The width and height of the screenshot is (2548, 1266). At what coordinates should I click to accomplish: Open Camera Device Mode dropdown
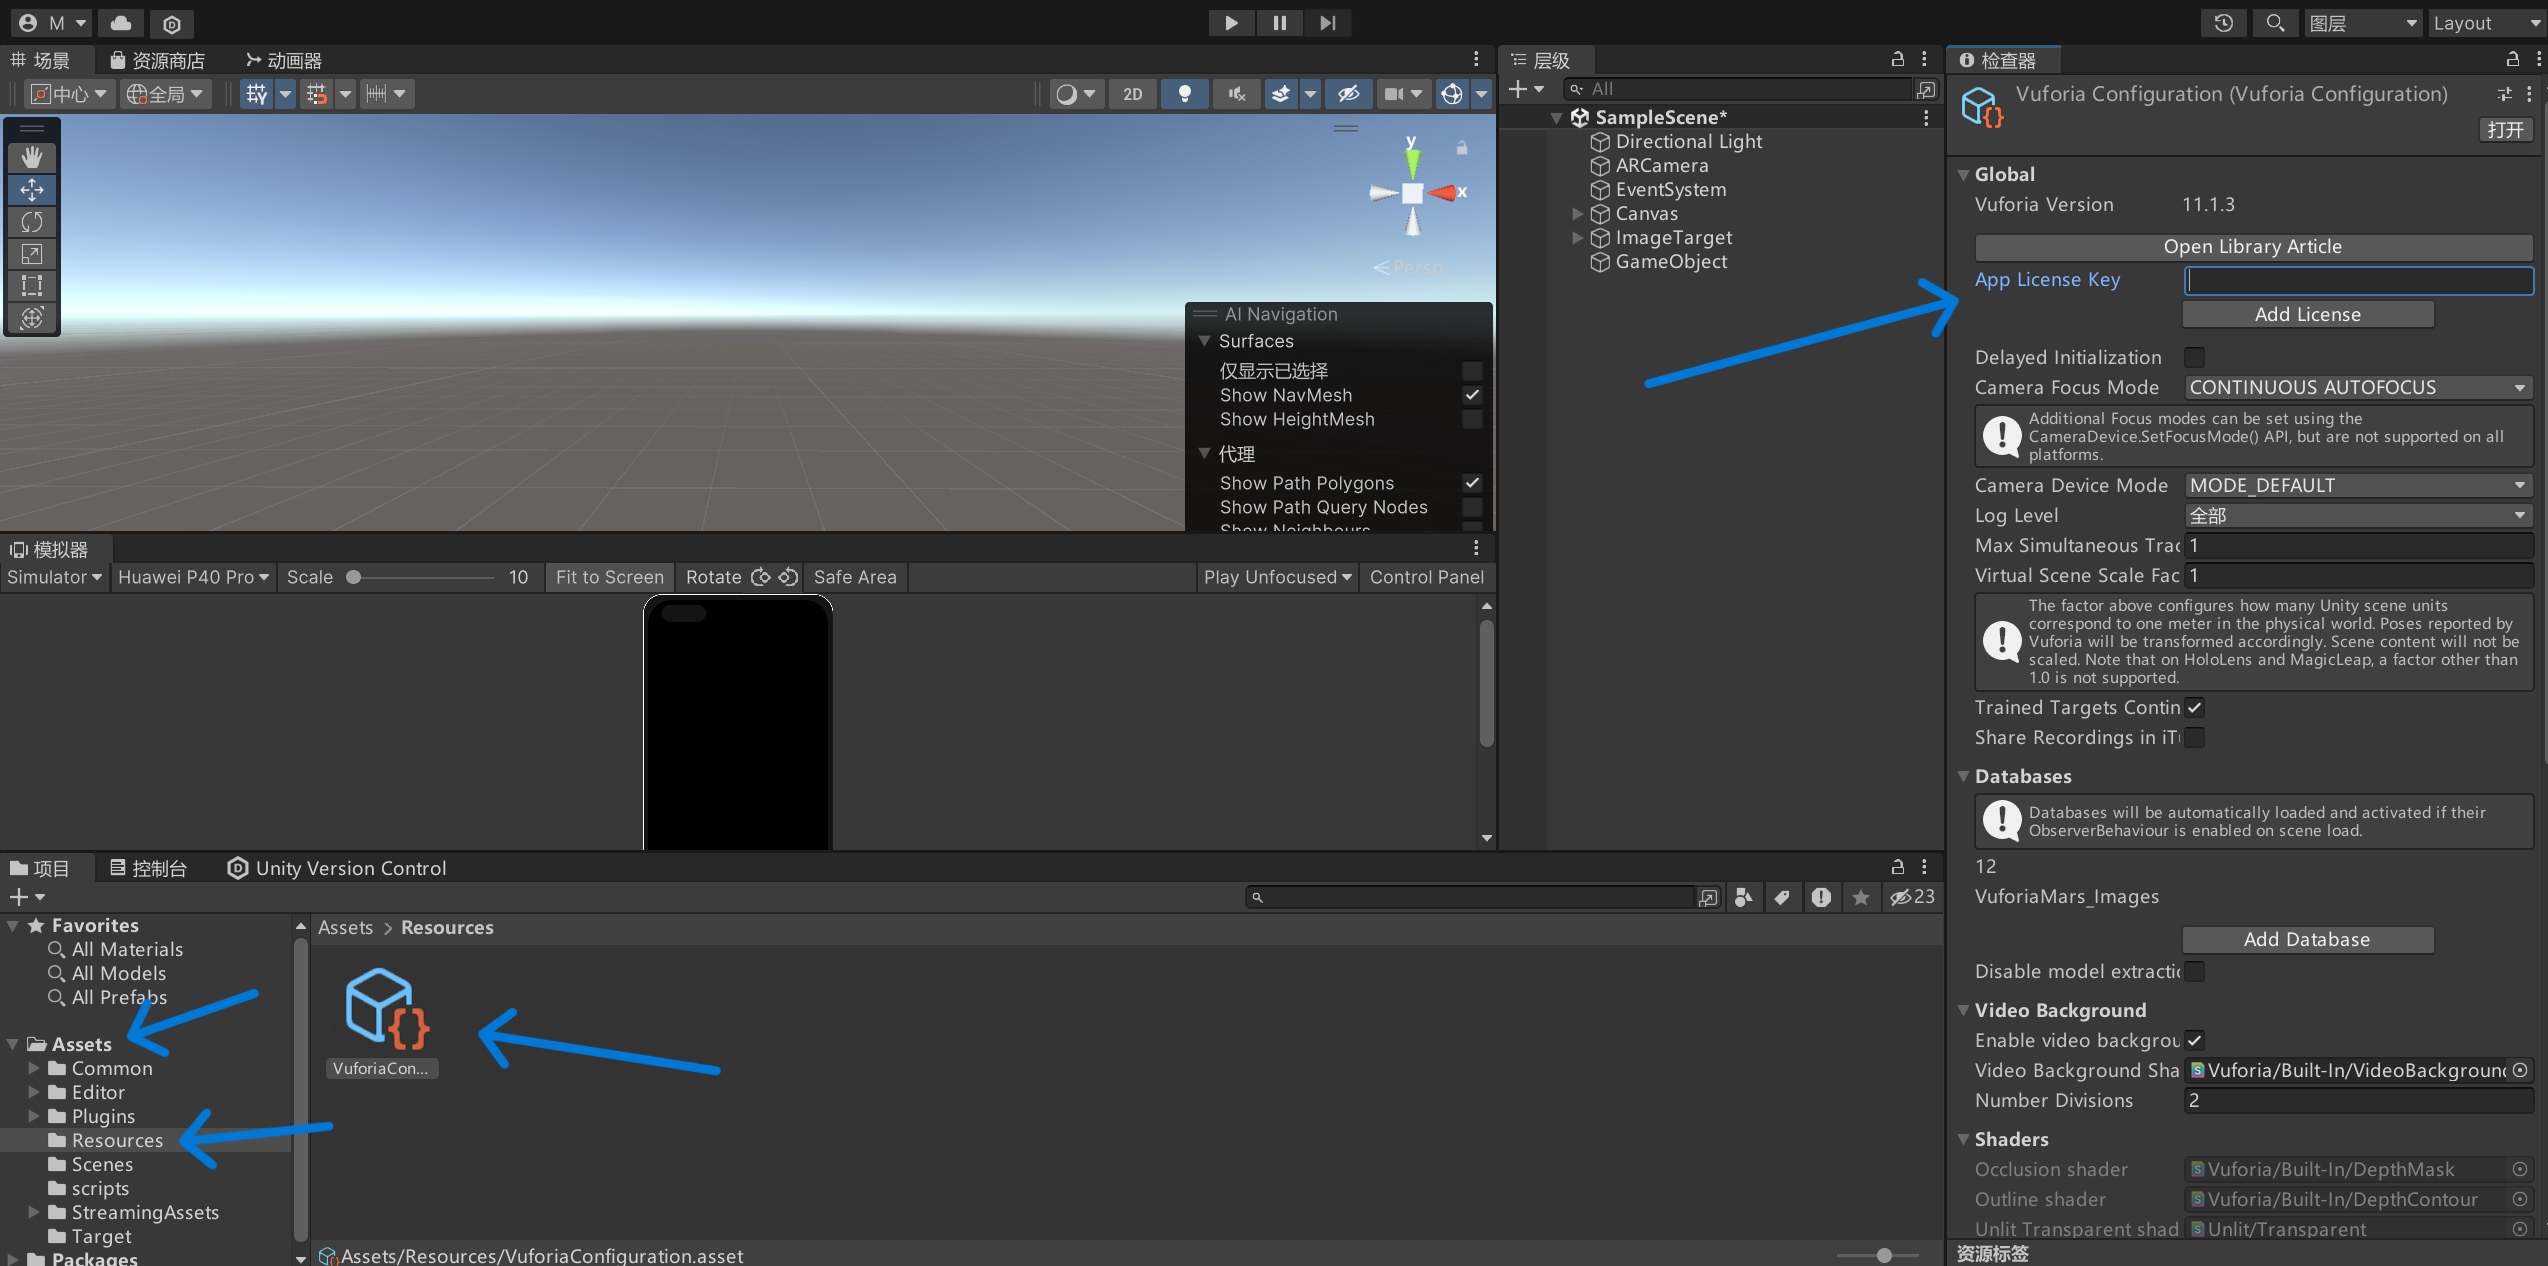click(2358, 485)
